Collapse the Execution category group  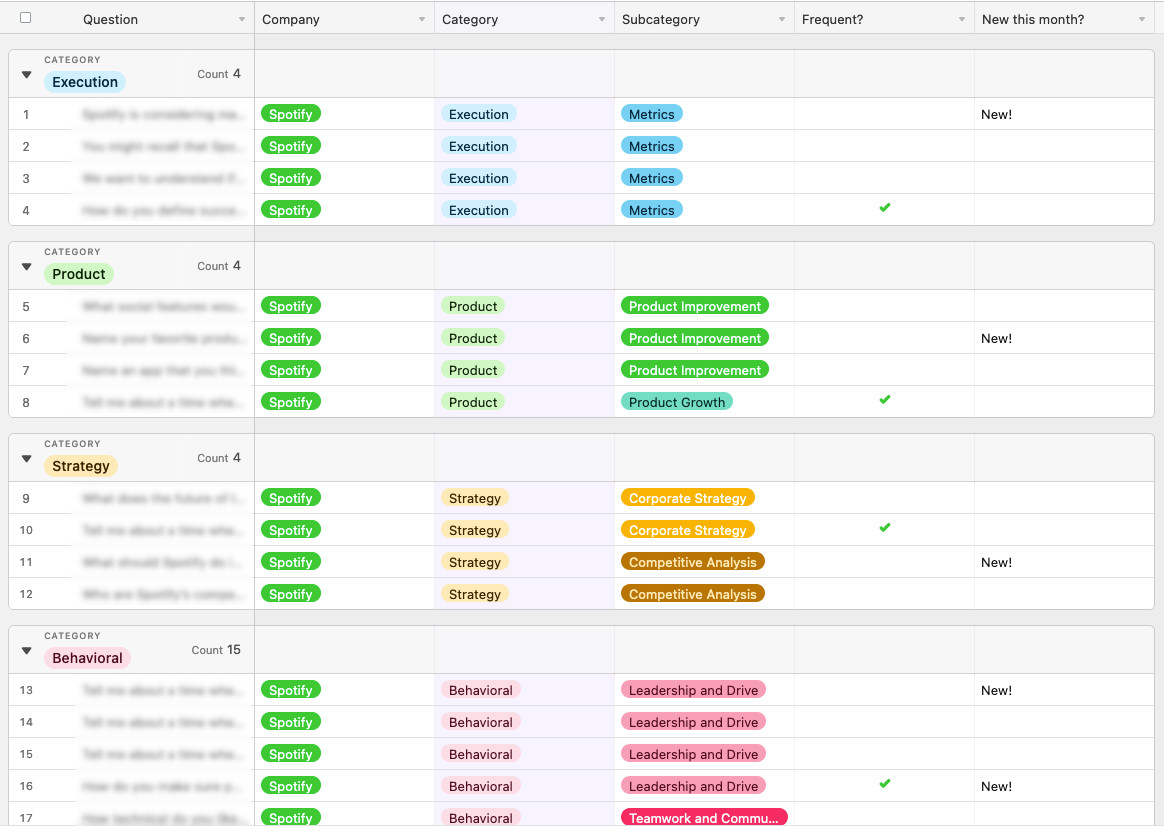pos(27,75)
